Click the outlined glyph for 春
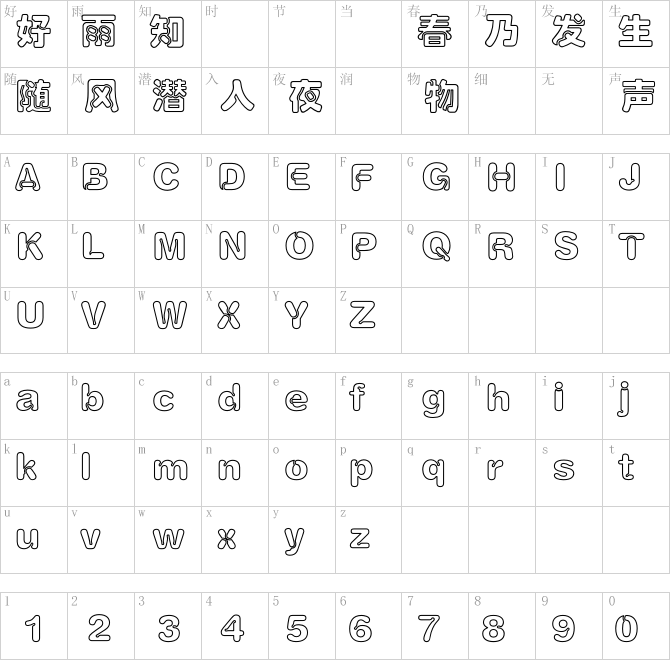The width and height of the screenshot is (670, 660). [x=435, y=31]
